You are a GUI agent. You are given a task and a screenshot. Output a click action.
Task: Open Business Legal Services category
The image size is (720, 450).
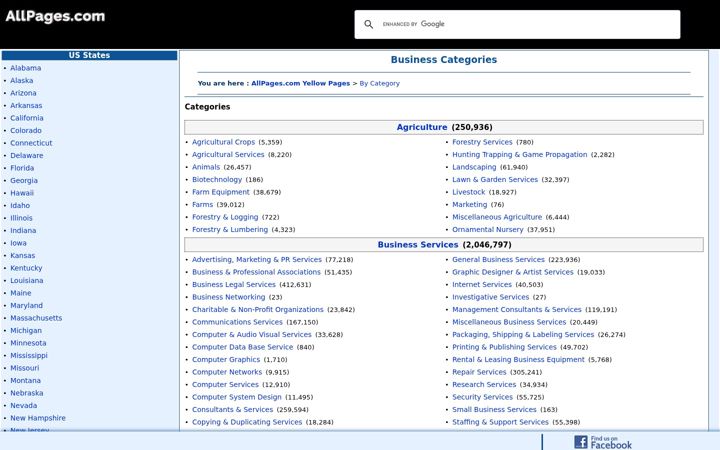[234, 285]
